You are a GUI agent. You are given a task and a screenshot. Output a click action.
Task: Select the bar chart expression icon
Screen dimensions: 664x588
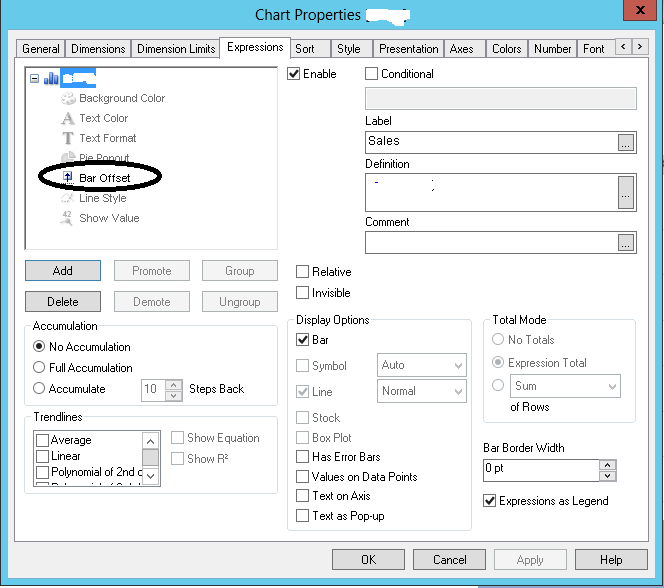pyautogui.click(x=51, y=78)
